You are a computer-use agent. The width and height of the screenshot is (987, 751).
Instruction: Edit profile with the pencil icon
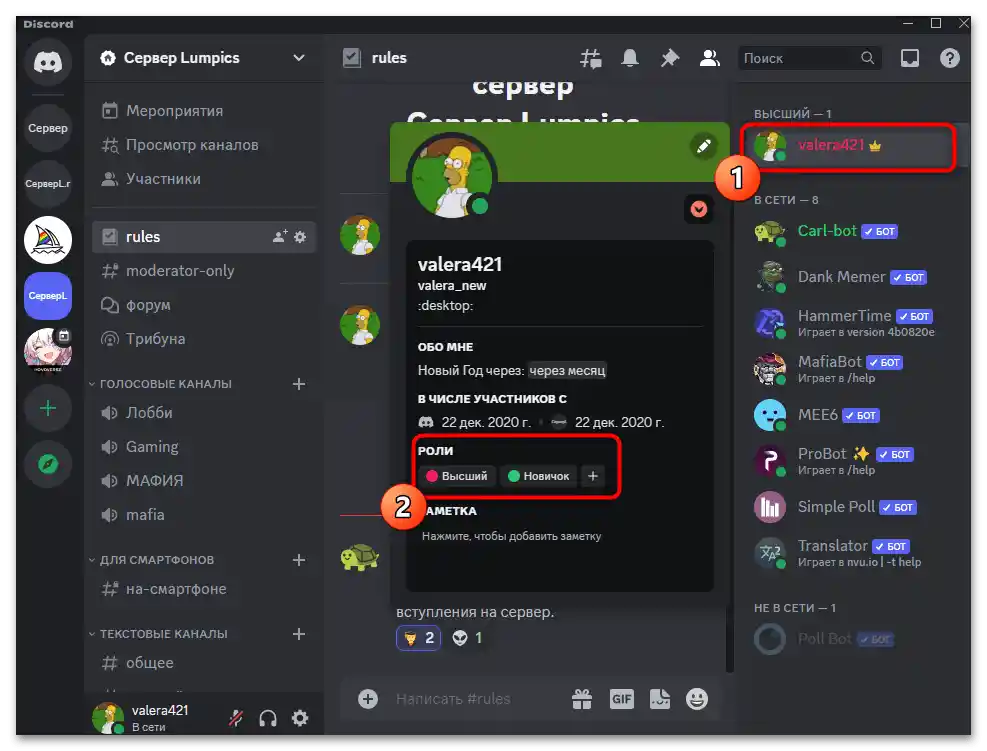tap(704, 146)
